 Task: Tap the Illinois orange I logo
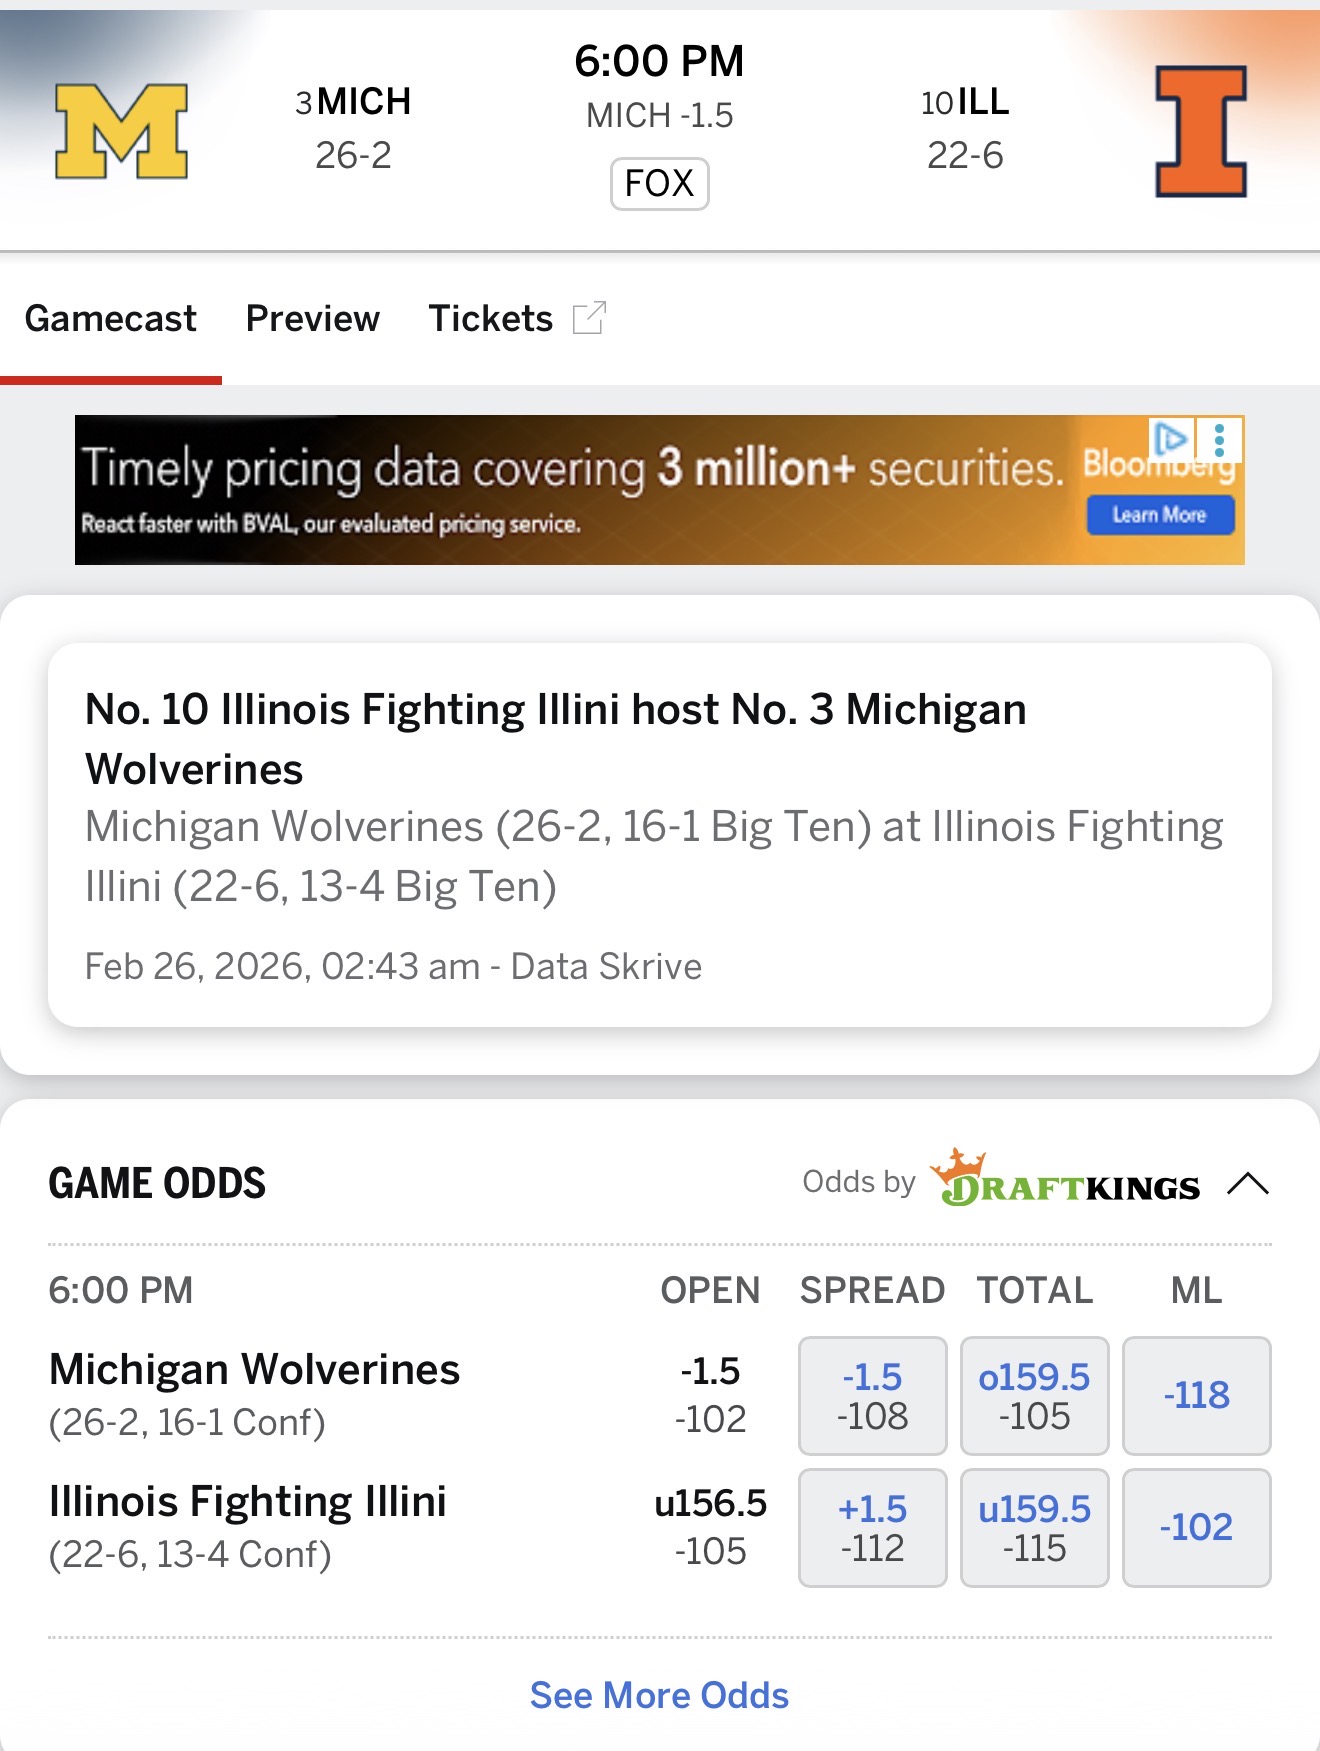click(x=1201, y=131)
